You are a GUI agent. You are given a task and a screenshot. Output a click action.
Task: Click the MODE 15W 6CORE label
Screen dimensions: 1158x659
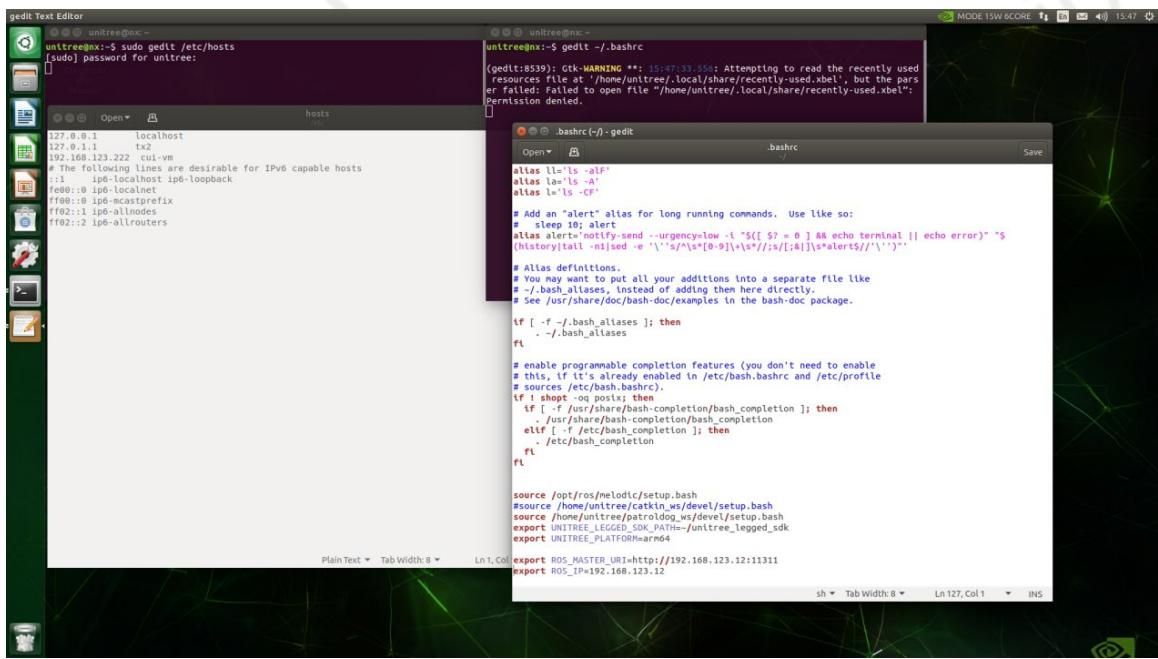pos(994,16)
